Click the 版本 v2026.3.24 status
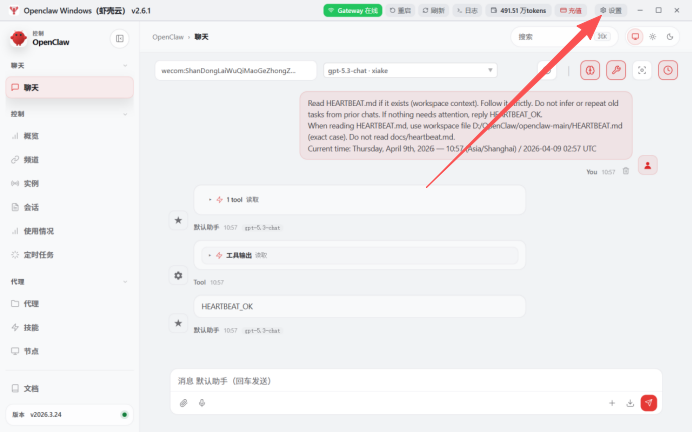692x433 pixels. [69, 415]
